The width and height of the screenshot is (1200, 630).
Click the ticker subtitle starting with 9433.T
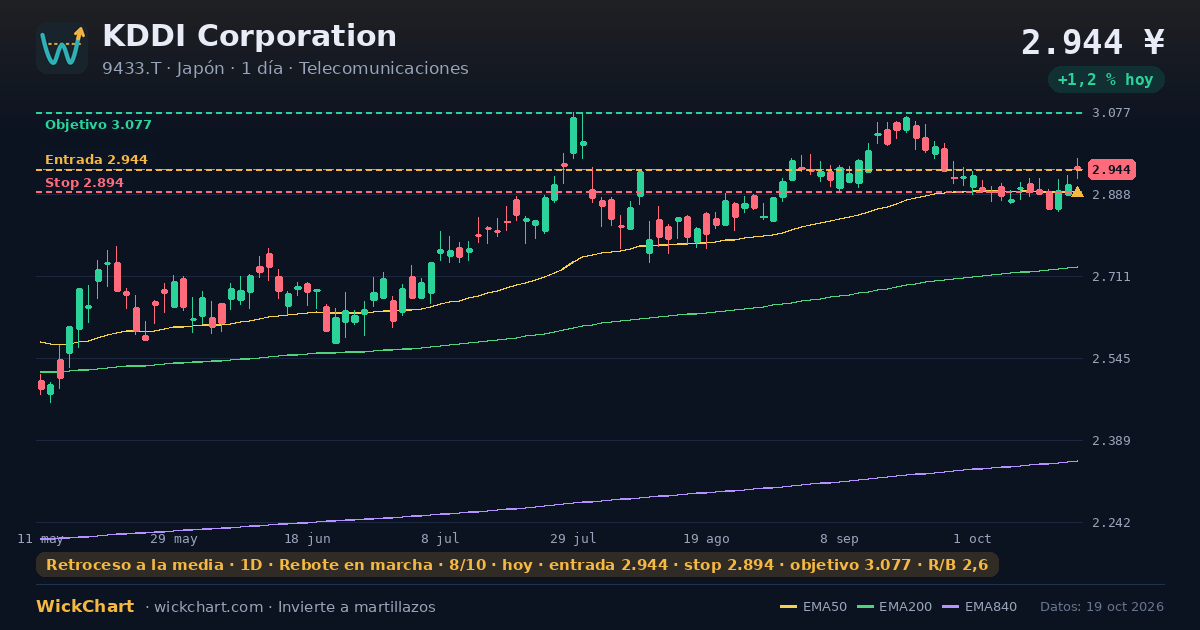[x=285, y=69]
